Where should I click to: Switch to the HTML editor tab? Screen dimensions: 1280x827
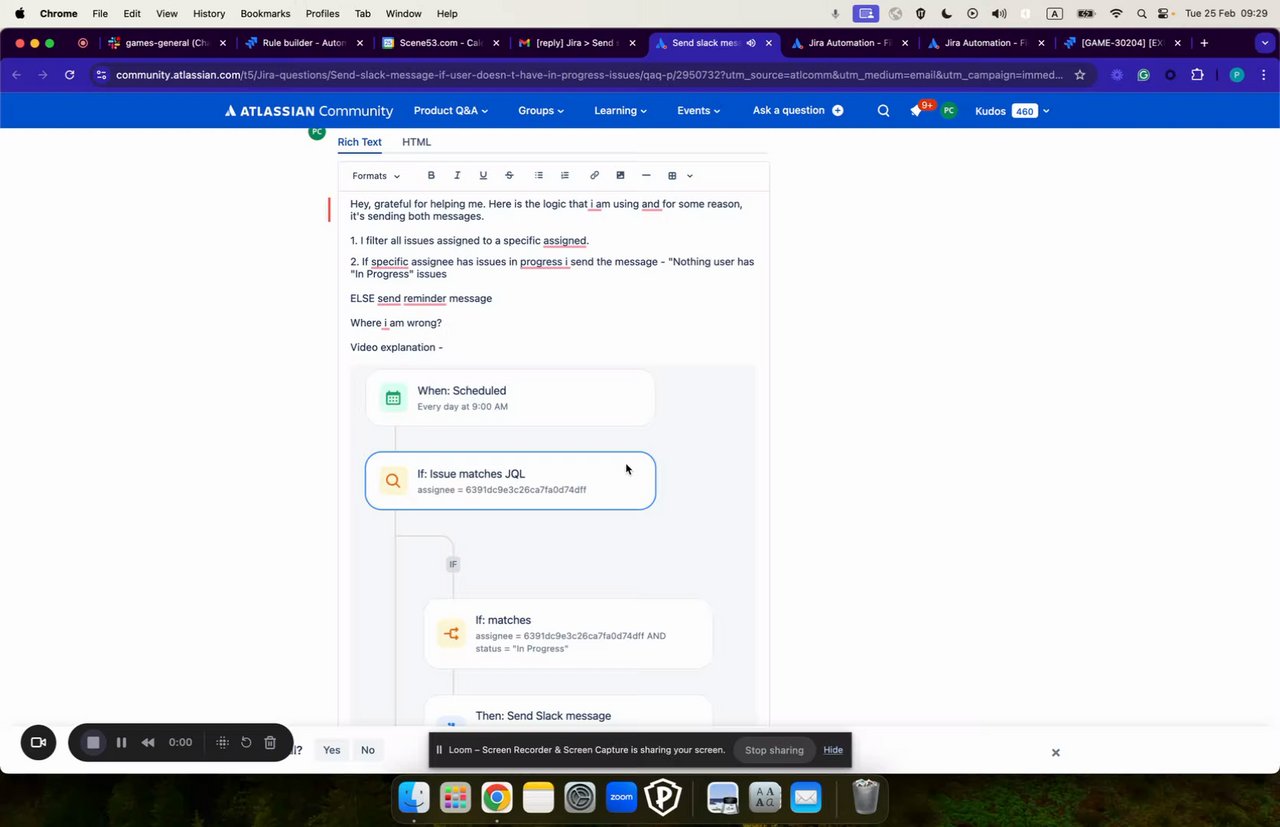tap(416, 142)
